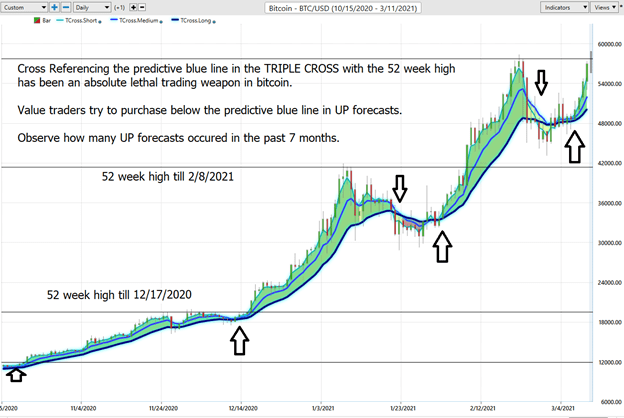This screenshot has width=624, height=418.
Task: Click the Bitcoin BTC/USD symbol title field
Action: click(x=343, y=8)
